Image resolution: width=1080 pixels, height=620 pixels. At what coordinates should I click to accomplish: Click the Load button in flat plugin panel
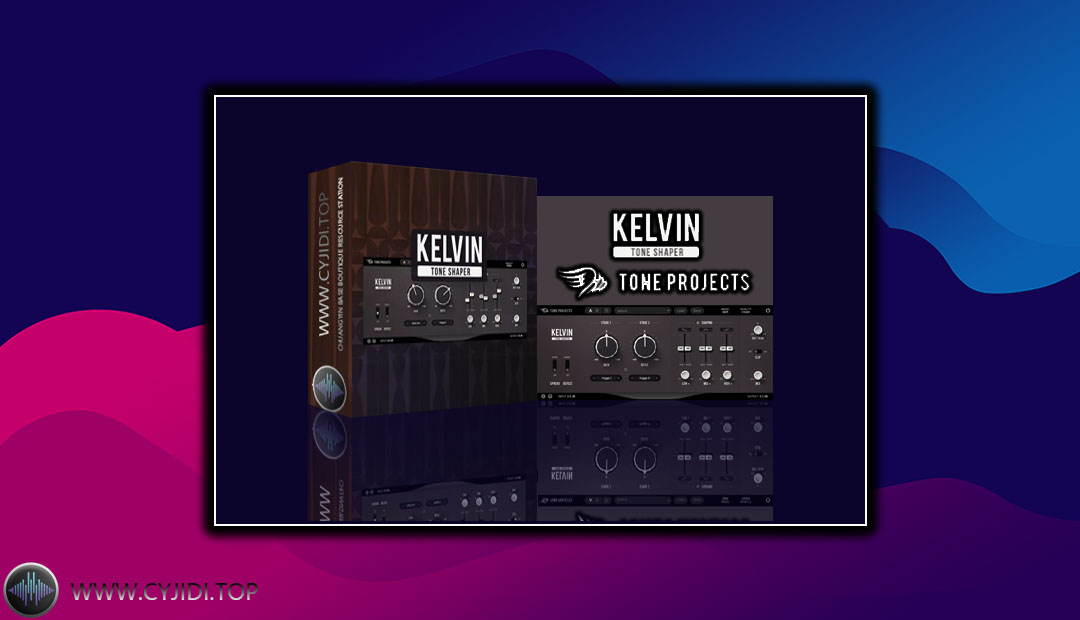681,311
